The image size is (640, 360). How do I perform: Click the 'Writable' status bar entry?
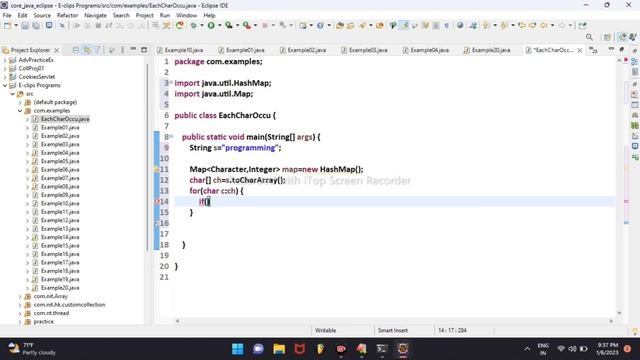pos(325,331)
